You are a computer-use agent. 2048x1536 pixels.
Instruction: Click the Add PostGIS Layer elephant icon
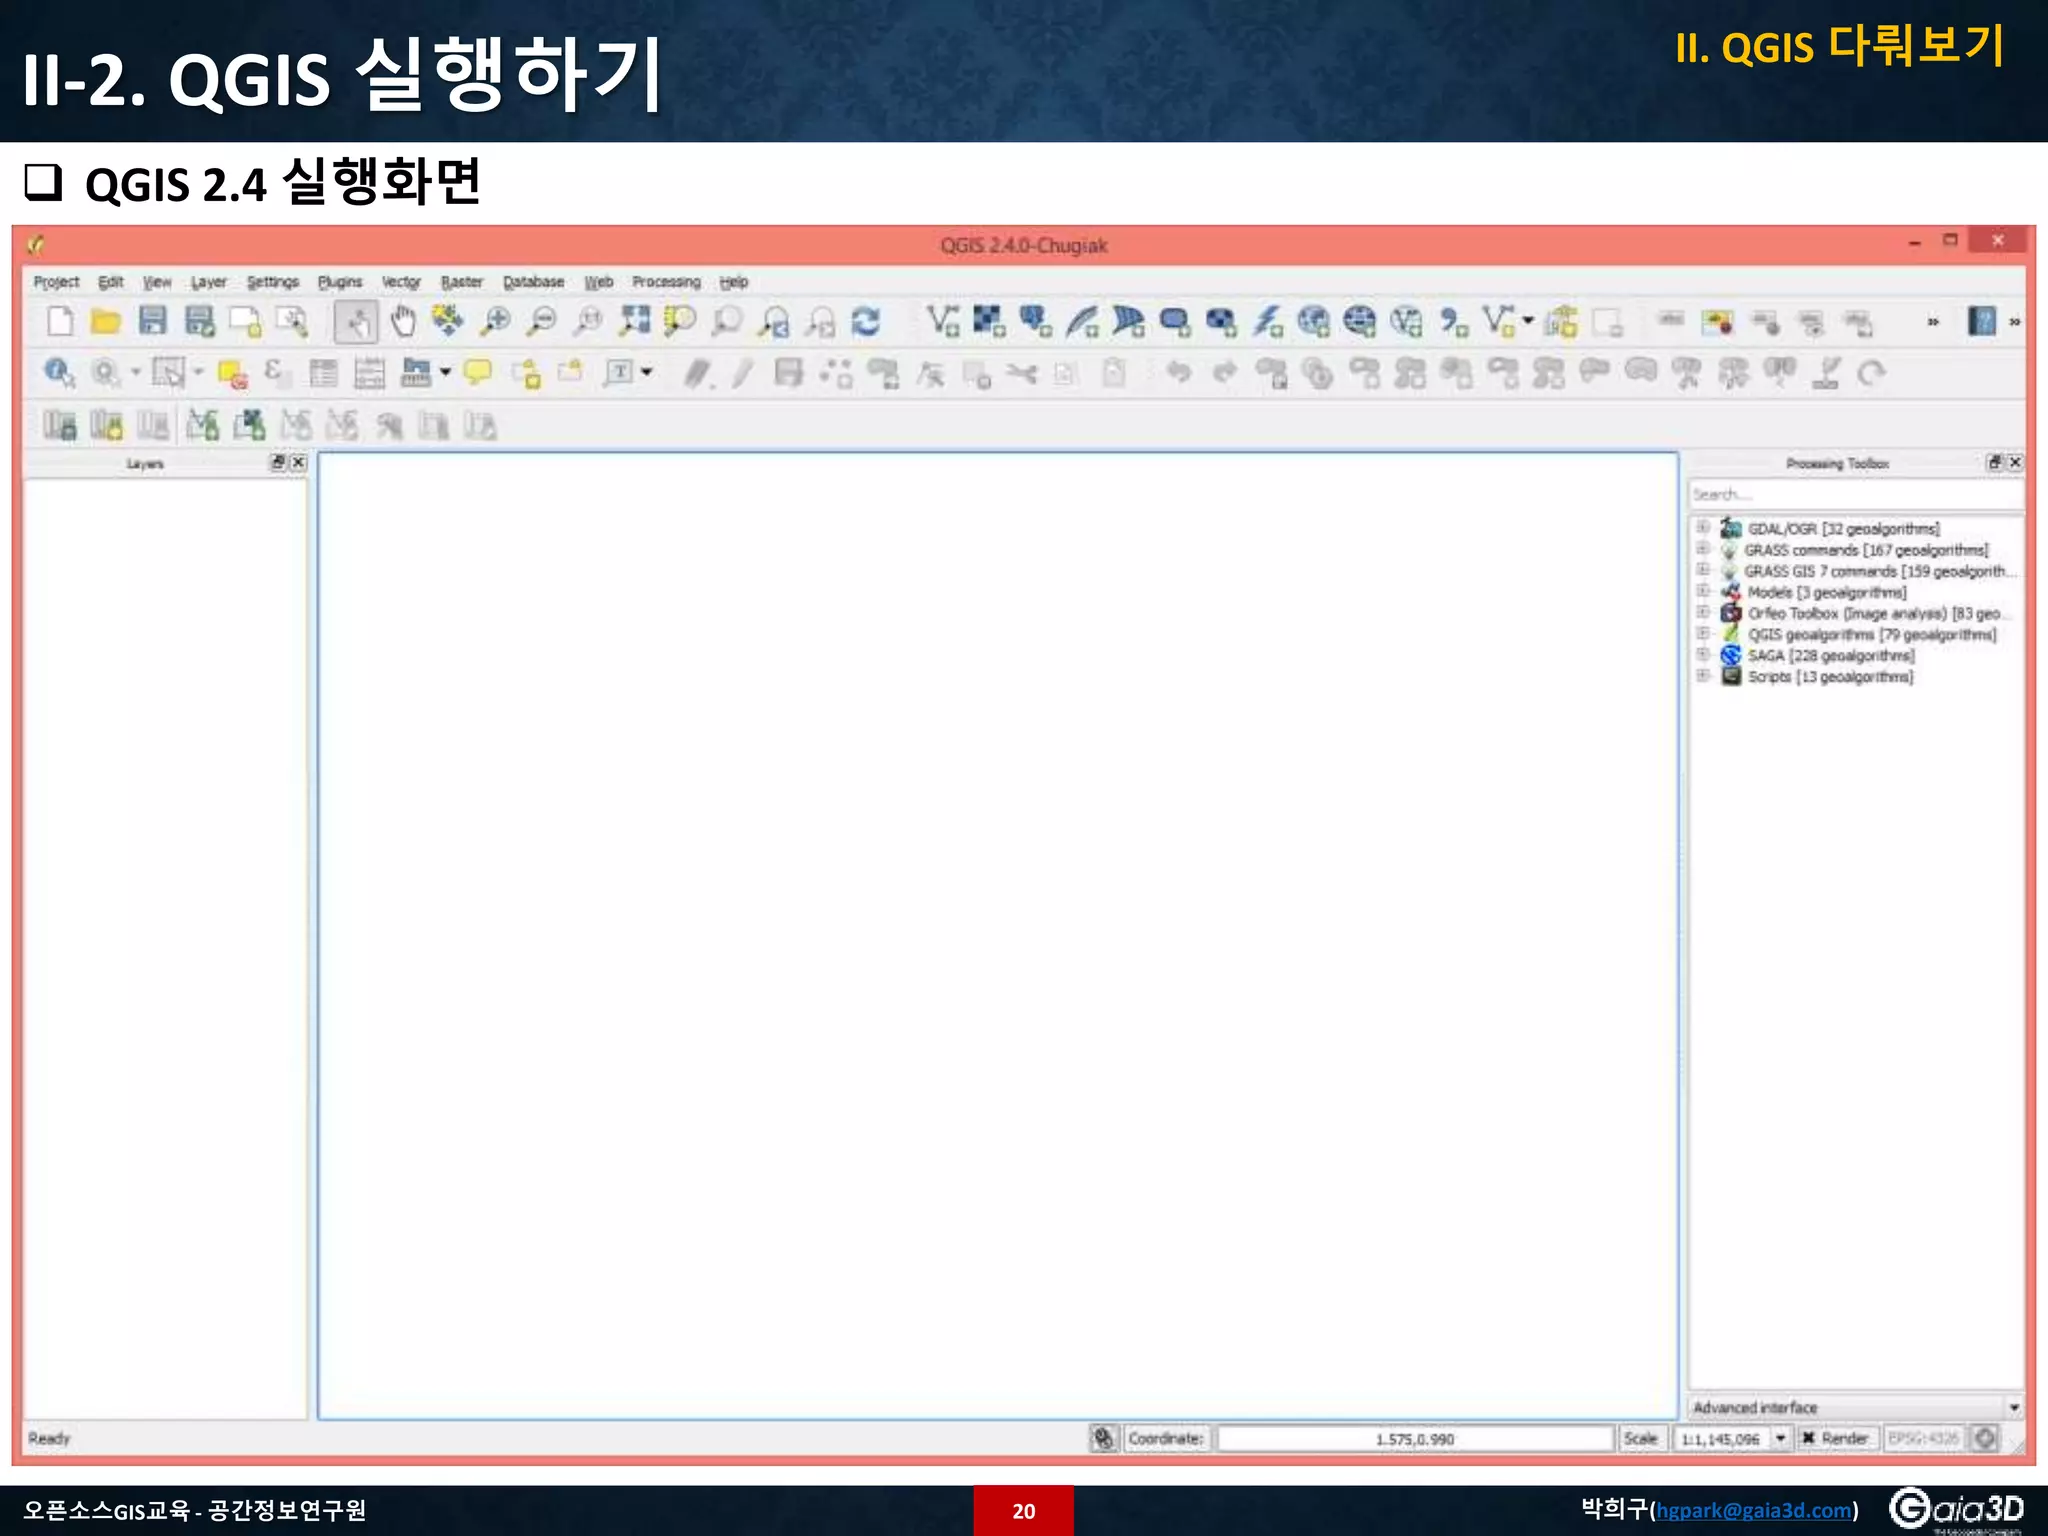pos(1035,322)
